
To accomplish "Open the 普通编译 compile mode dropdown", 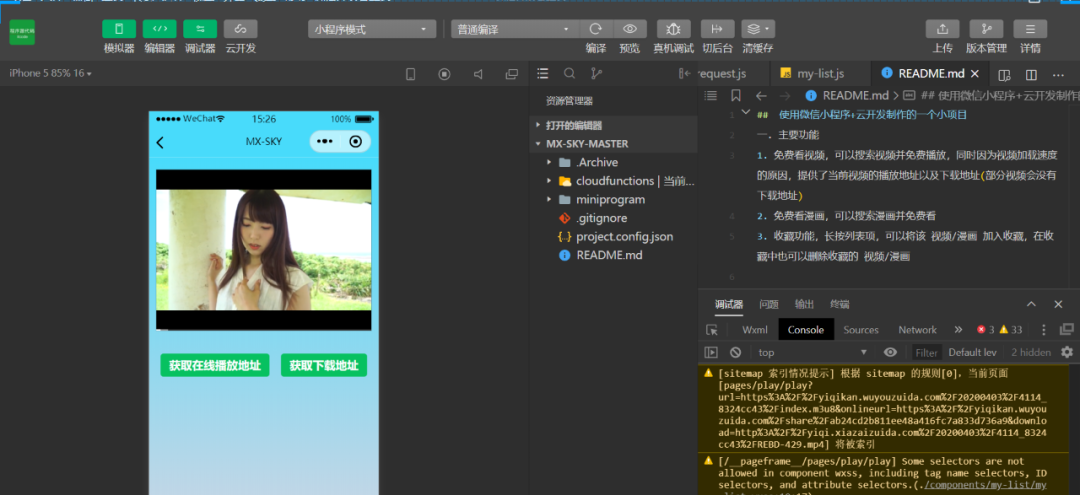I will [x=516, y=30].
